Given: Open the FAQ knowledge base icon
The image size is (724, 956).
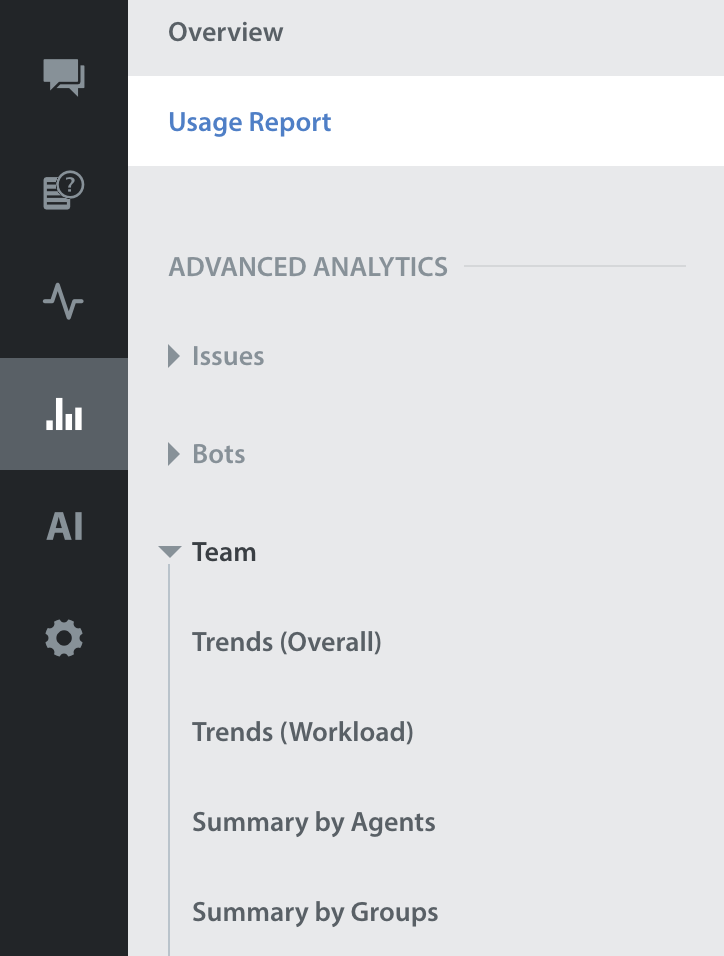Looking at the screenshot, I should pos(64,190).
